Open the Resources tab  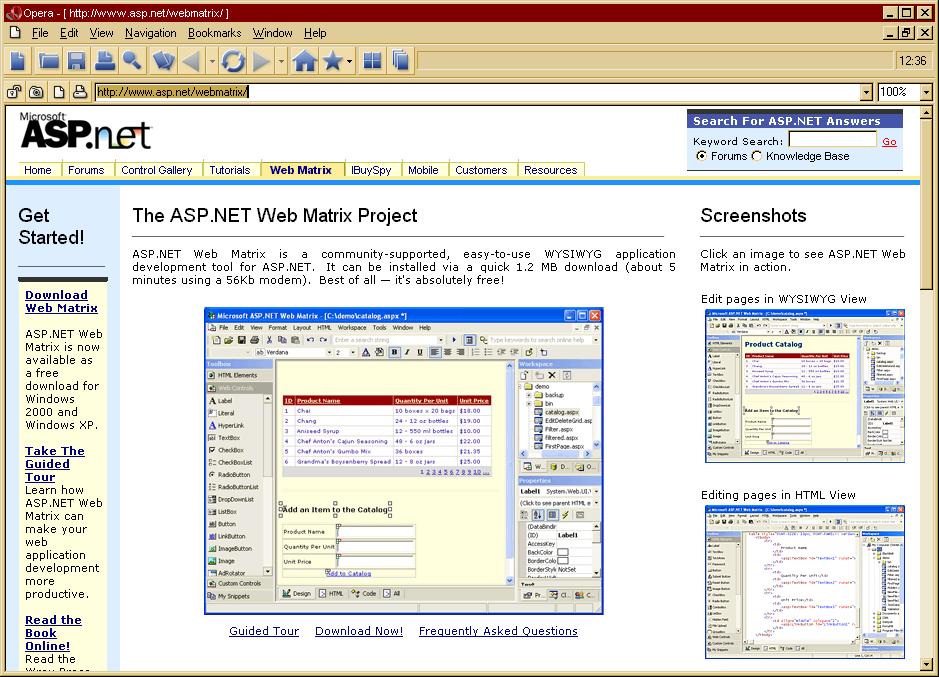click(551, 170)
